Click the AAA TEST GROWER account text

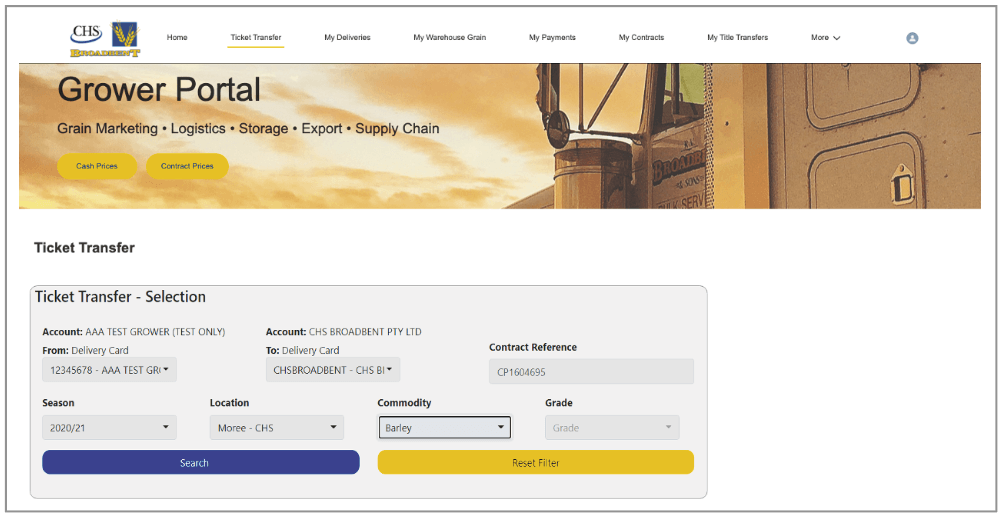(155, 332)
